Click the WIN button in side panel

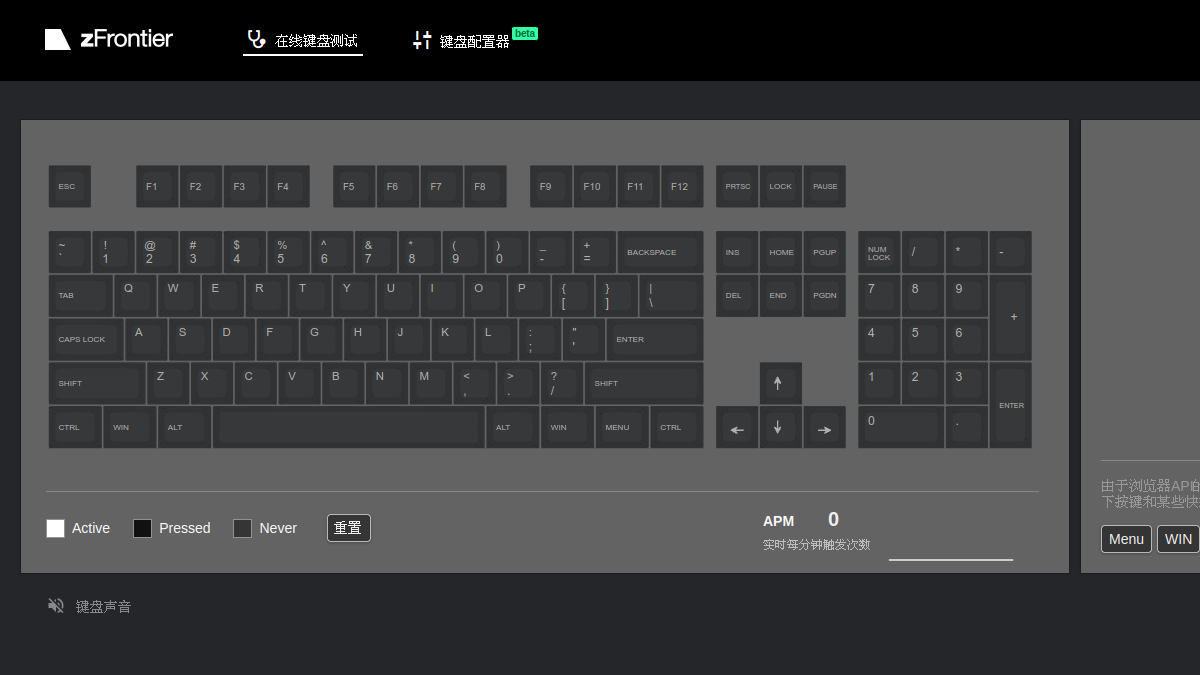[1179, 539]
